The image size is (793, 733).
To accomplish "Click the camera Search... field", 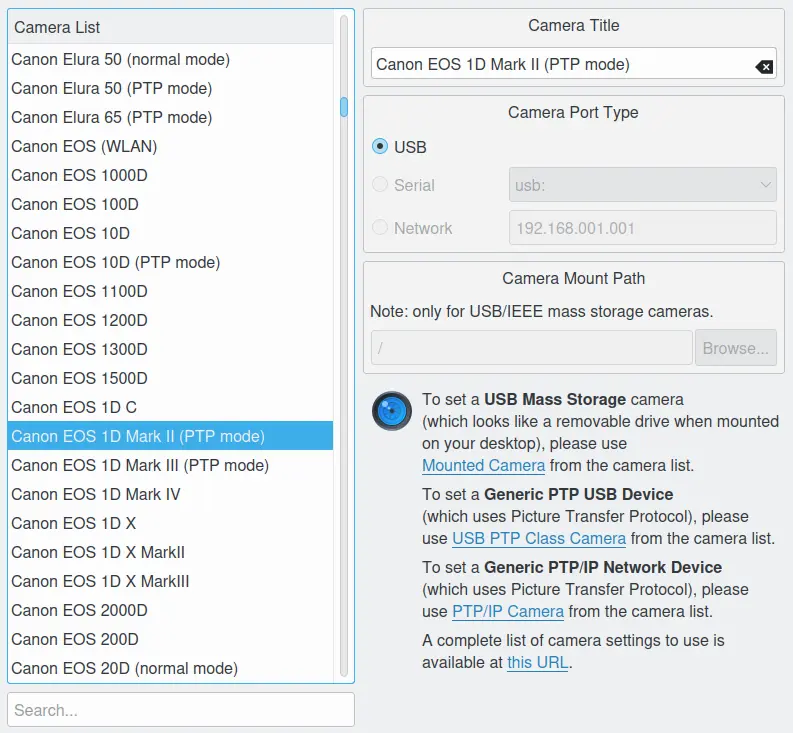I will (x=181, y=710).
